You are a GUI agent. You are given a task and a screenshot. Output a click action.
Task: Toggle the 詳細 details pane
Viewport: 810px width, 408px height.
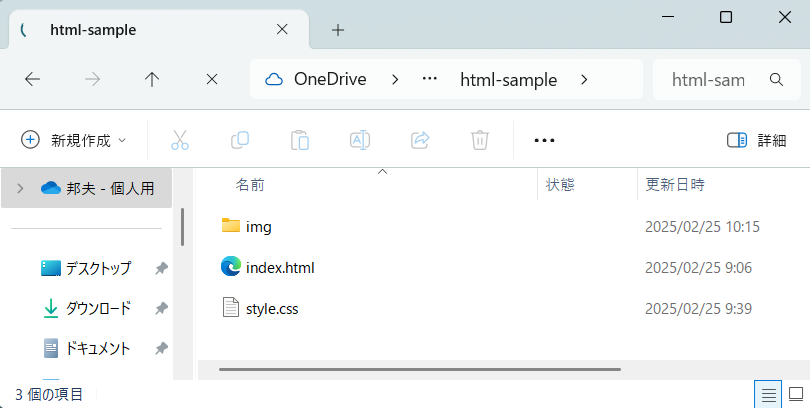pyautogui.click(x=757, y=140)
